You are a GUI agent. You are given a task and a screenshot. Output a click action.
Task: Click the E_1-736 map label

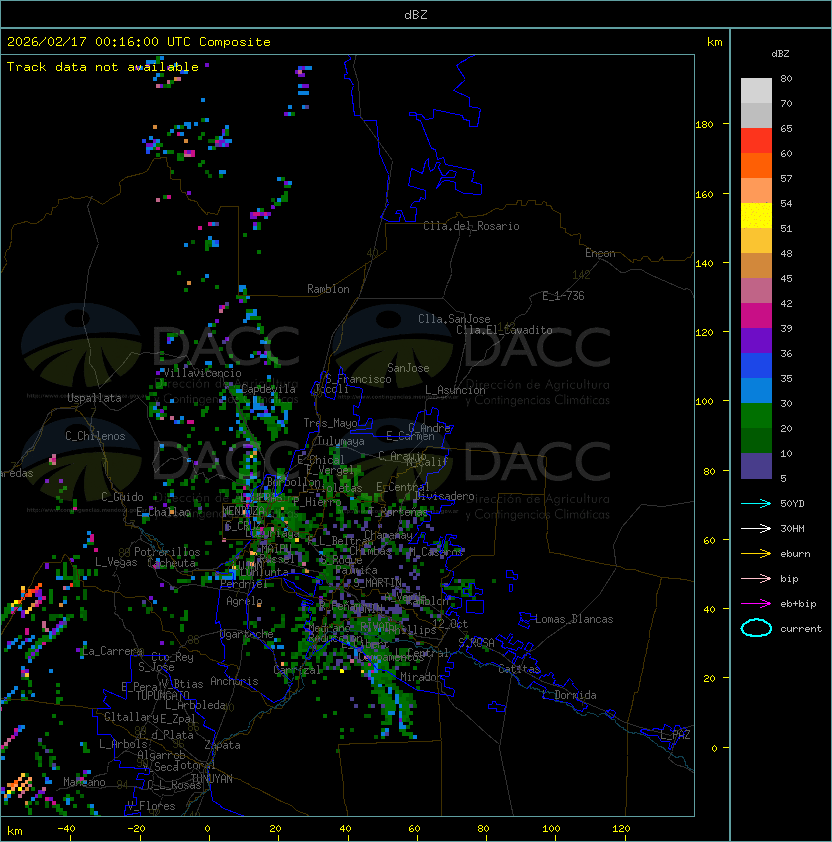[563, 296]
